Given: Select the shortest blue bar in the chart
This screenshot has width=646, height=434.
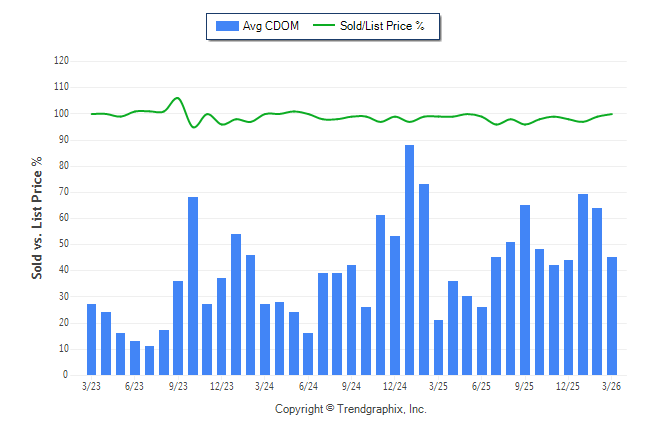Looking at the screenshot, I should pos(150,360).
